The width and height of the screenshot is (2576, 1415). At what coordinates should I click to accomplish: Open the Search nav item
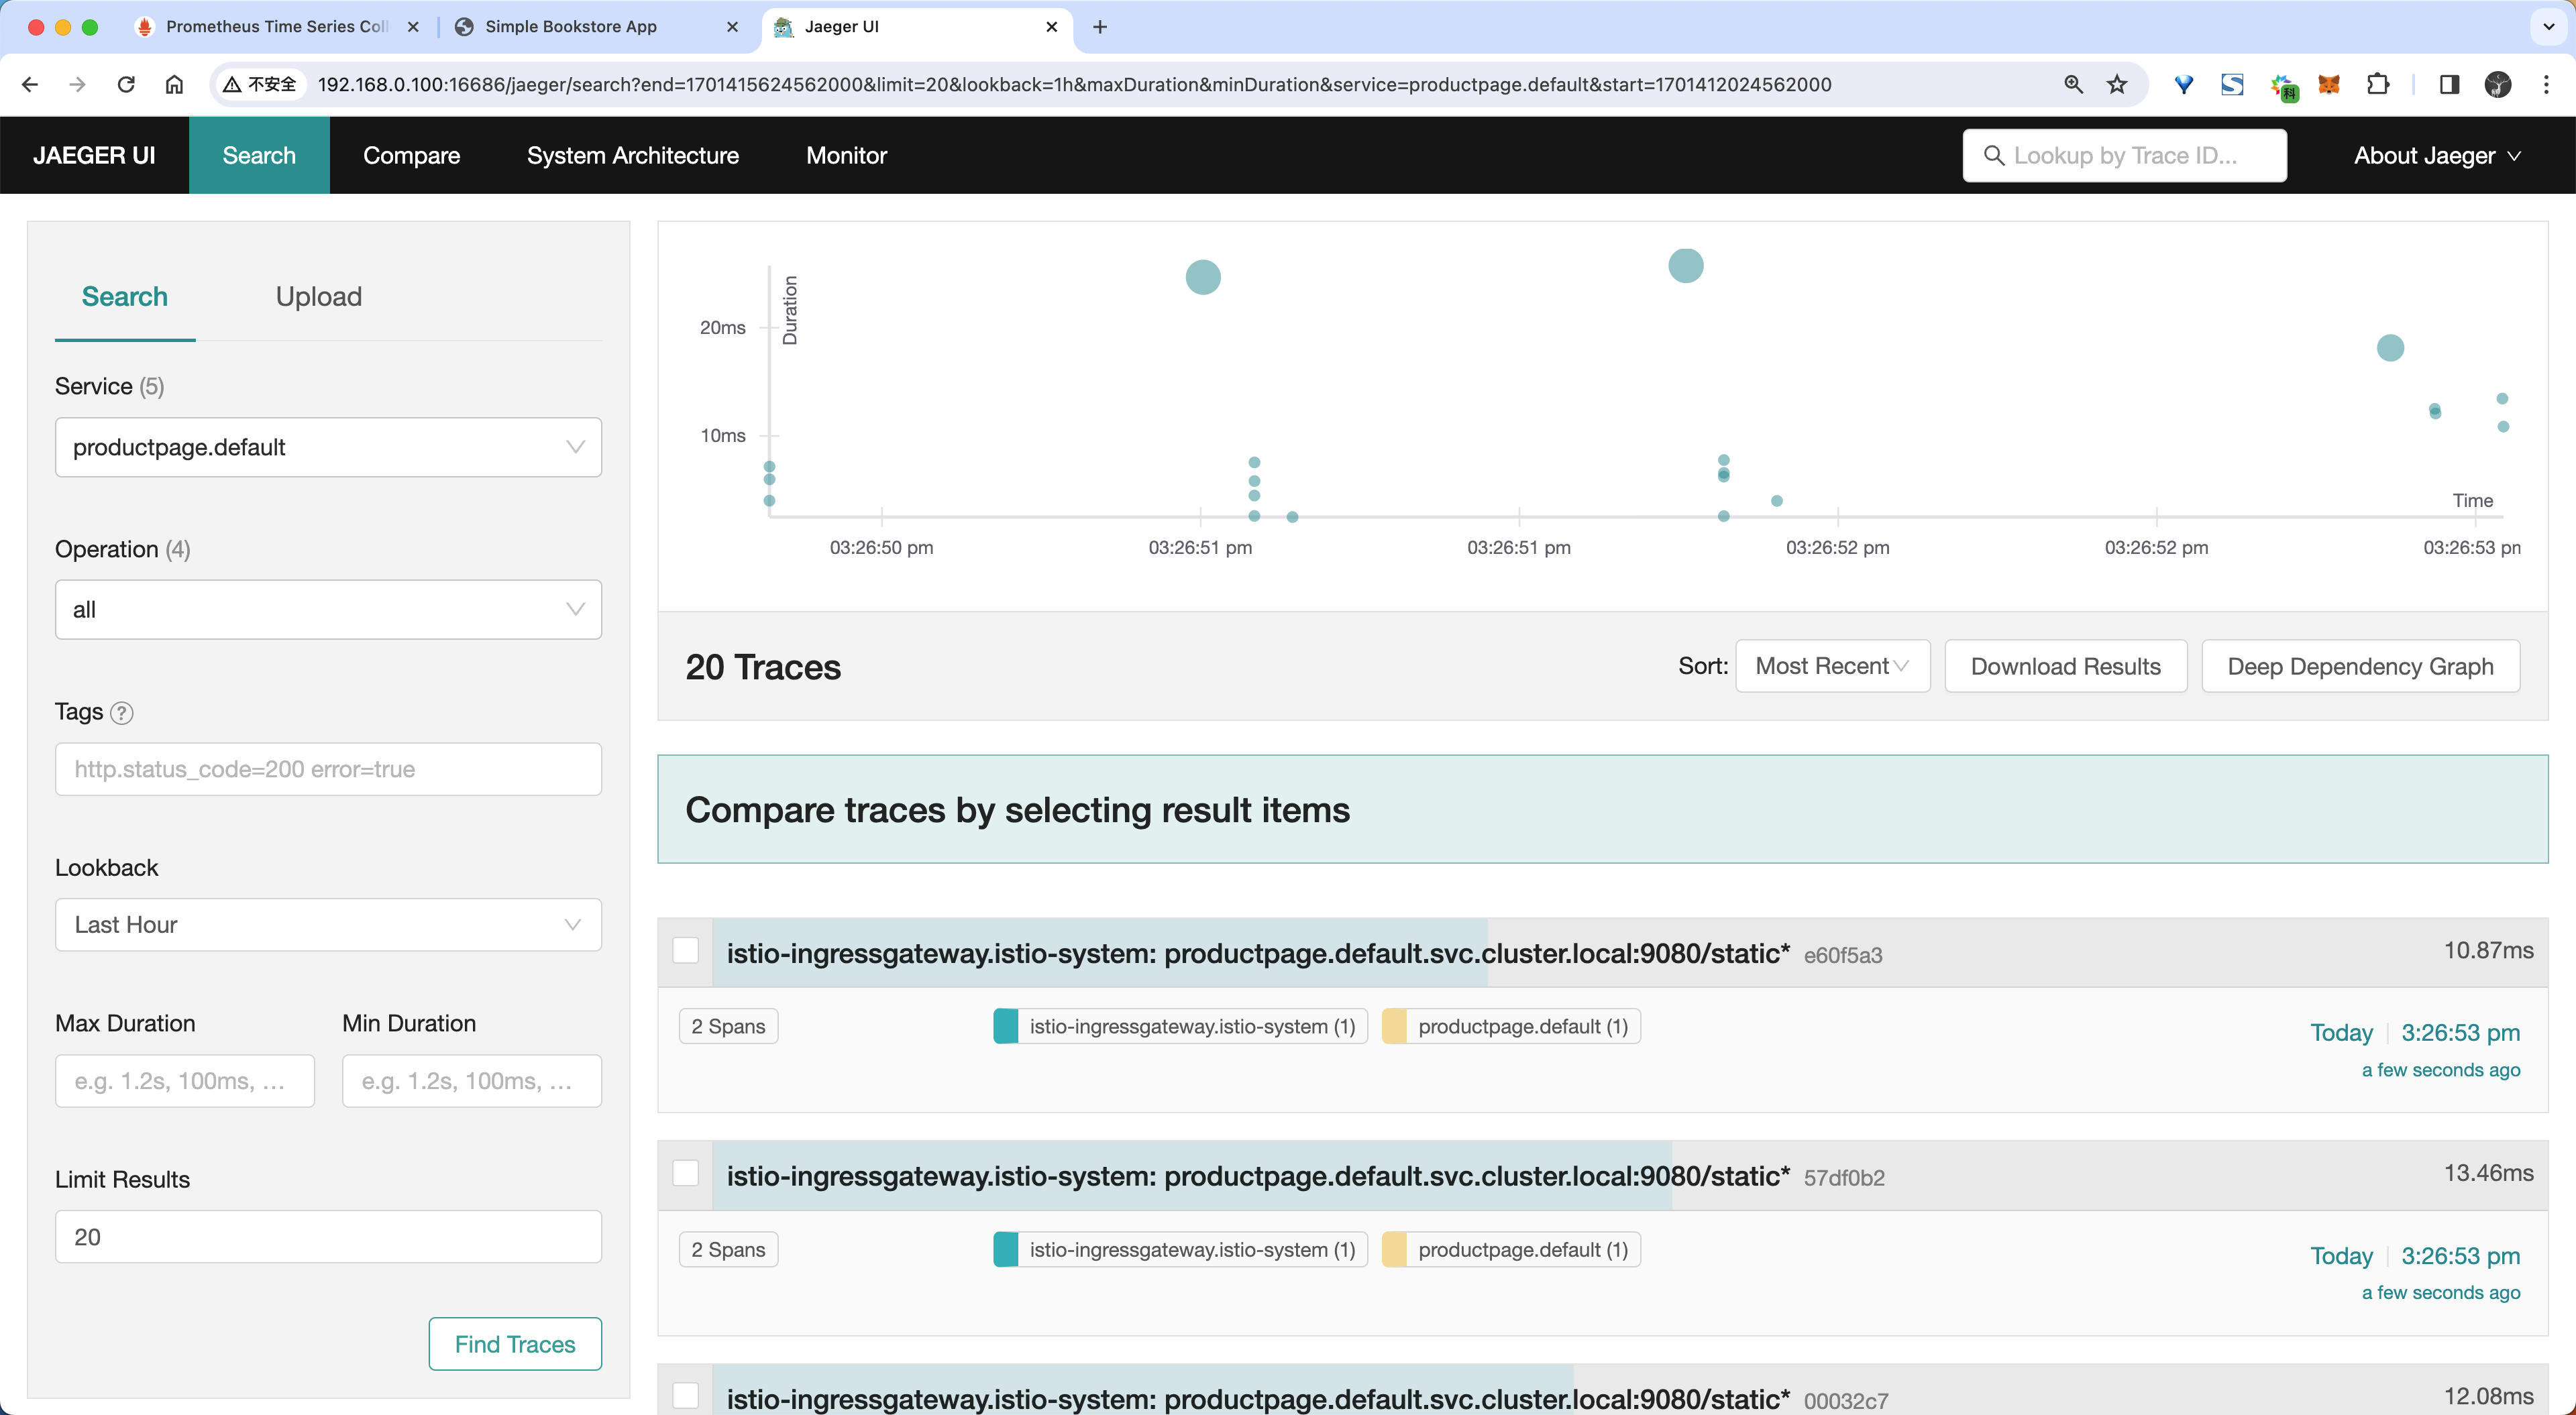coord(259,156)
